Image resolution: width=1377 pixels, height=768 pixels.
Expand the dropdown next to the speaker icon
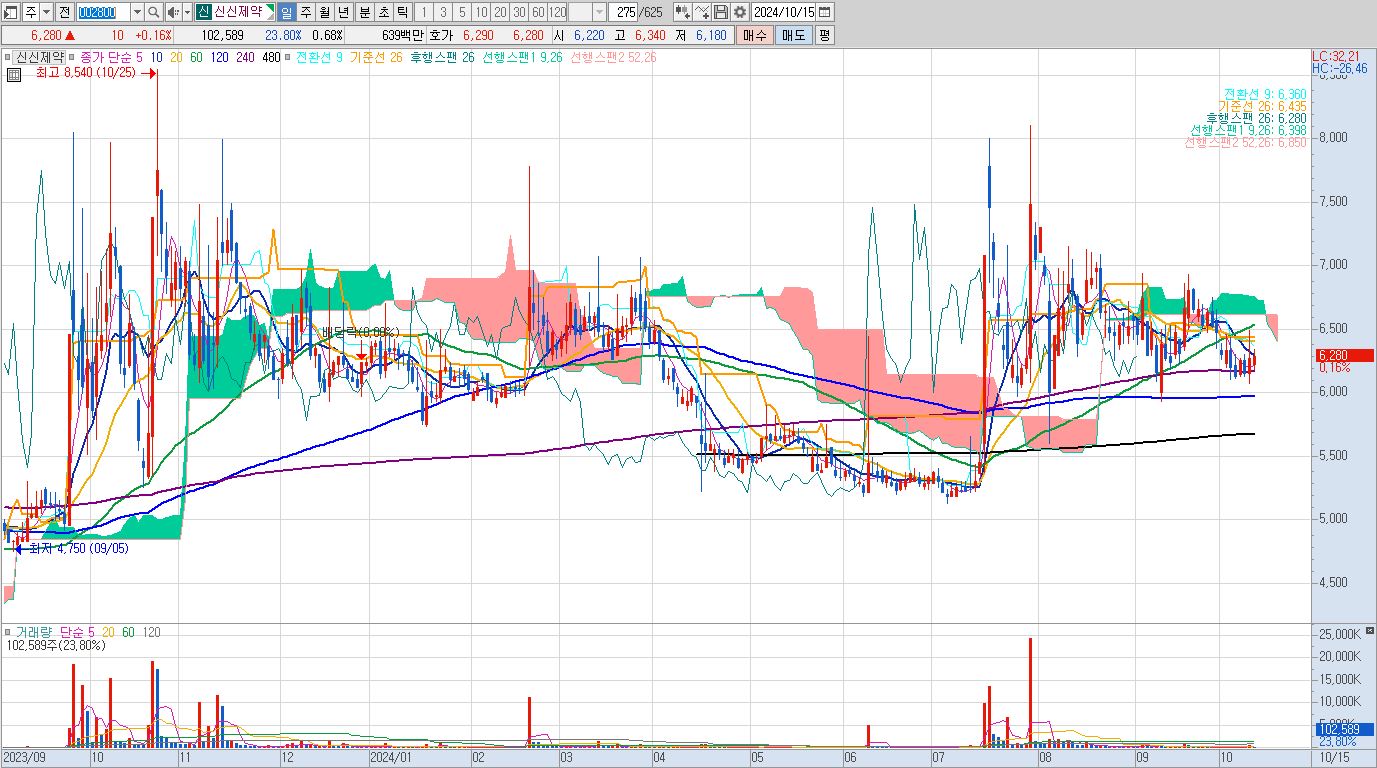[x=187, y=12]
